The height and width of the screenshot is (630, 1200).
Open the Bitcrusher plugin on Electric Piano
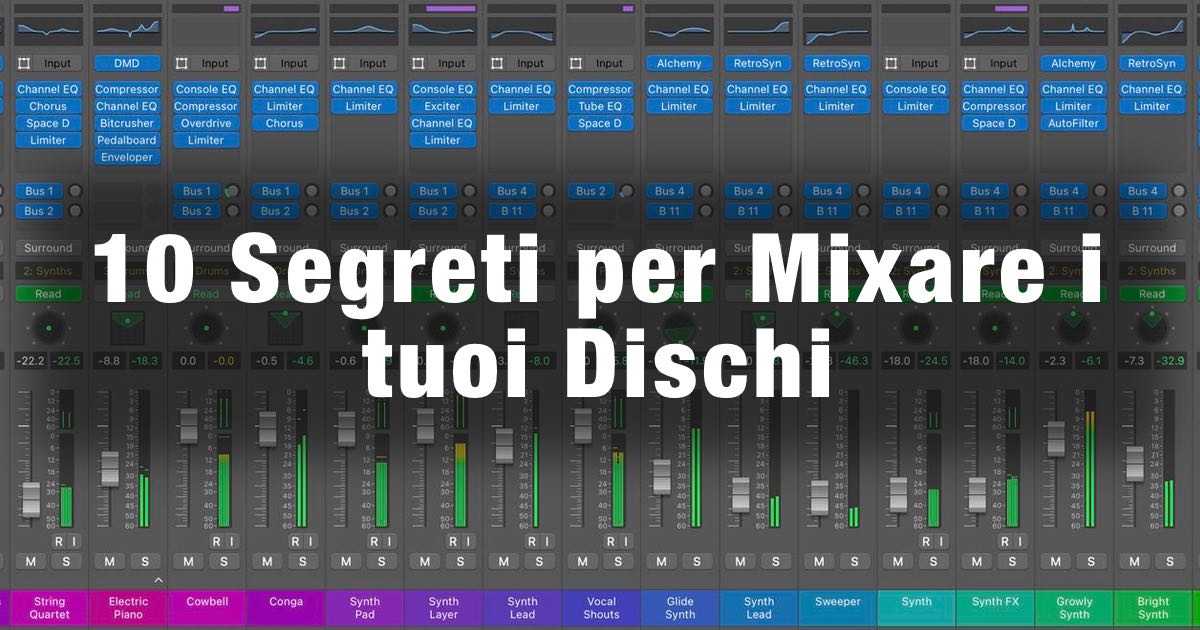(127, 123)
